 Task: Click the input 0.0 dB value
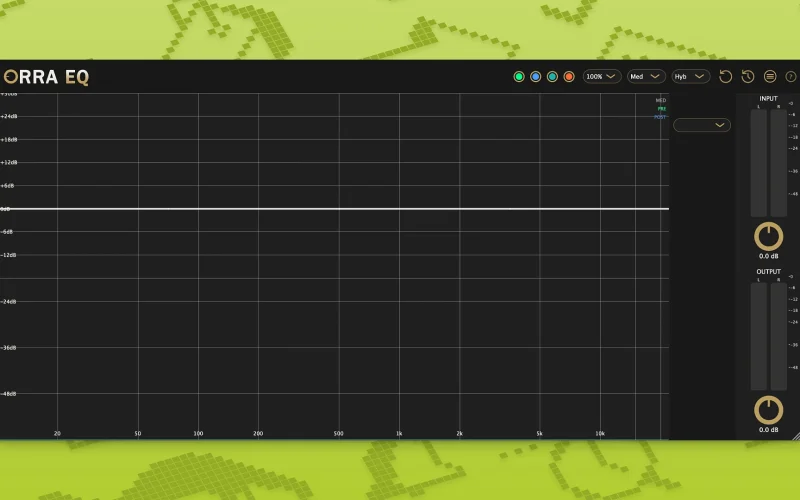tap(768, 257)
